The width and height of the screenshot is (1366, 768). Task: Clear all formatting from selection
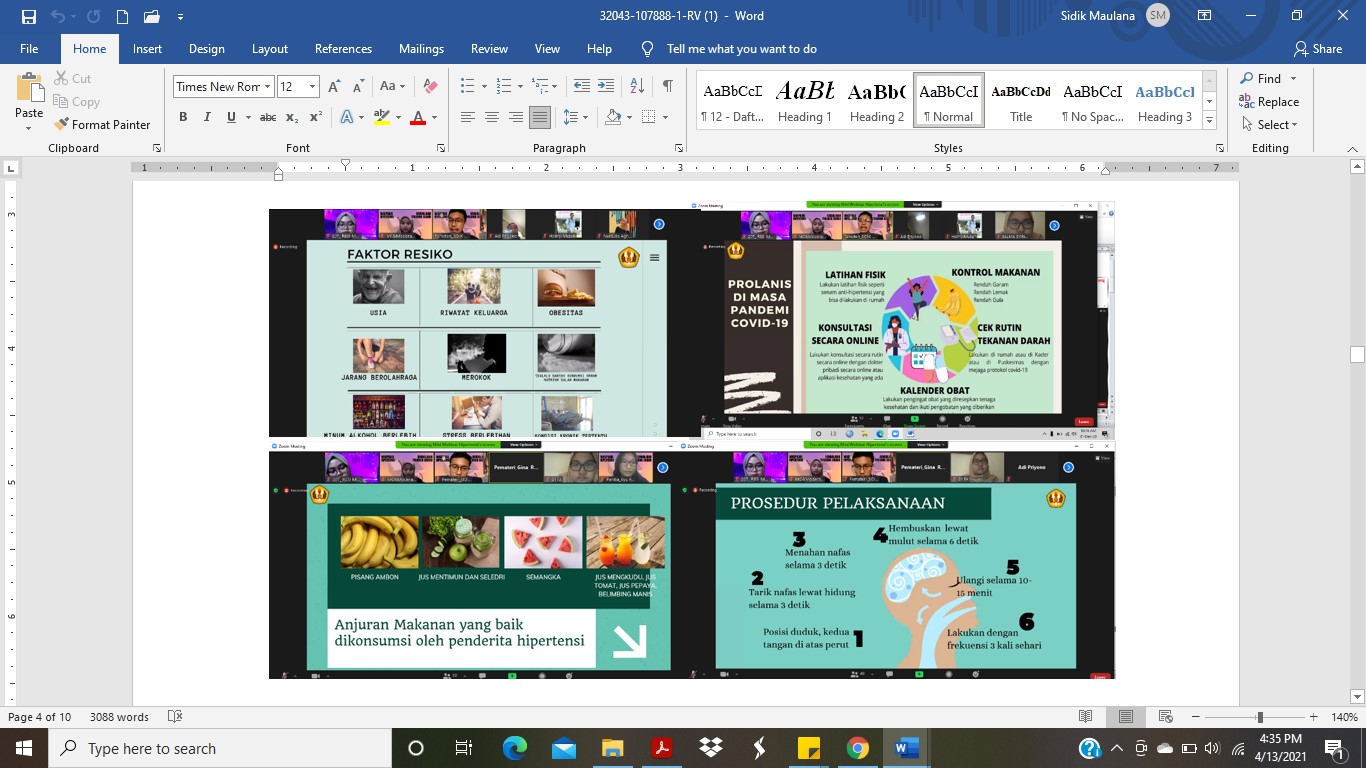click(x=431, y=87)
